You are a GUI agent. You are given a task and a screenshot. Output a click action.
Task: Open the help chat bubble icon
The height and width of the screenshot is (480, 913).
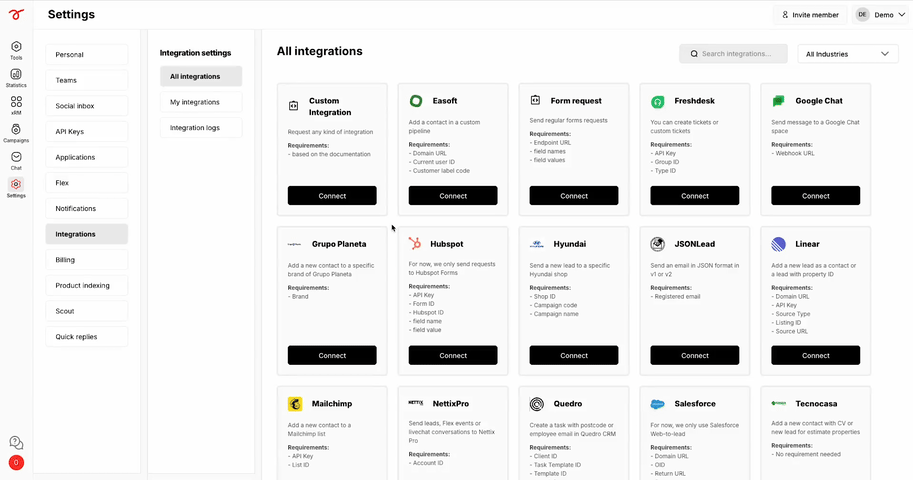pos(16,443)
